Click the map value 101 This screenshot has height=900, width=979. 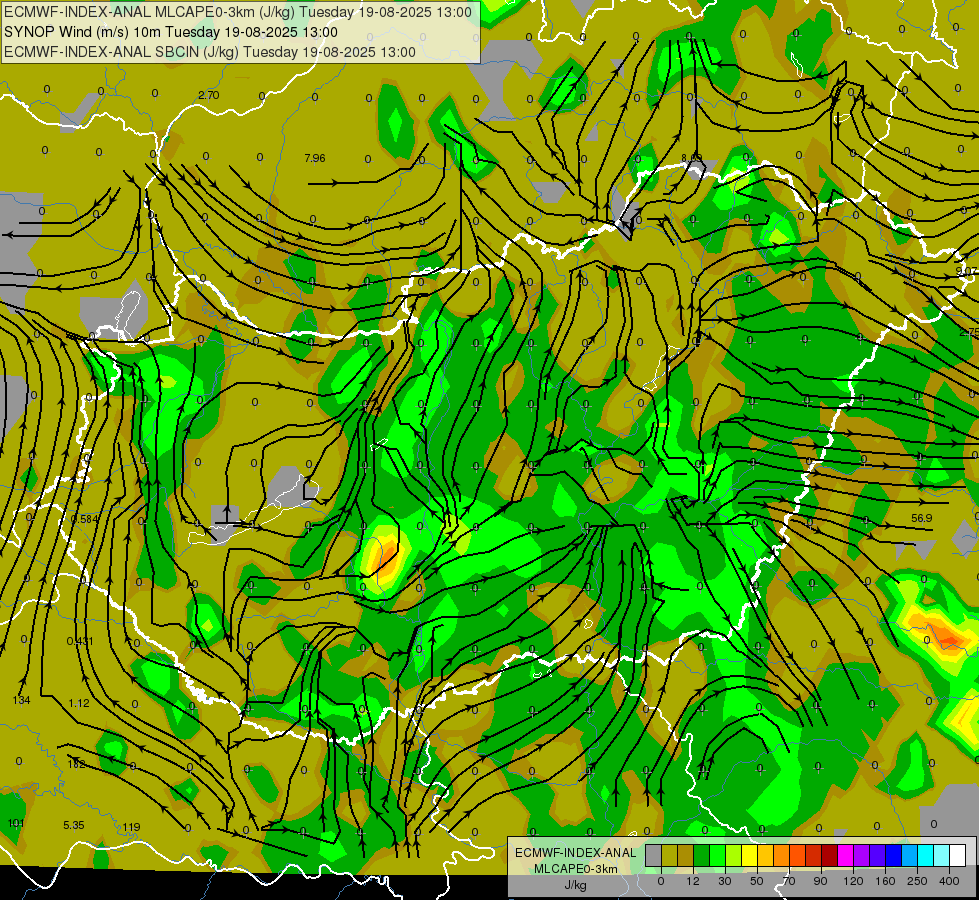pos(16,823)
